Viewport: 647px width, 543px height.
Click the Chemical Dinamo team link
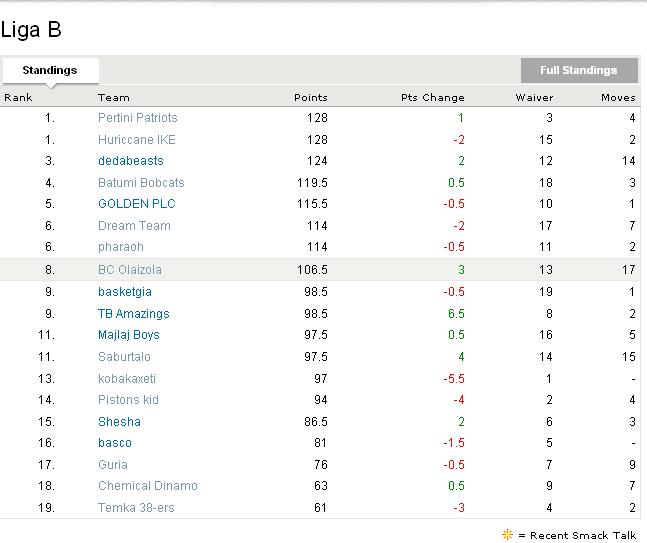148,486
